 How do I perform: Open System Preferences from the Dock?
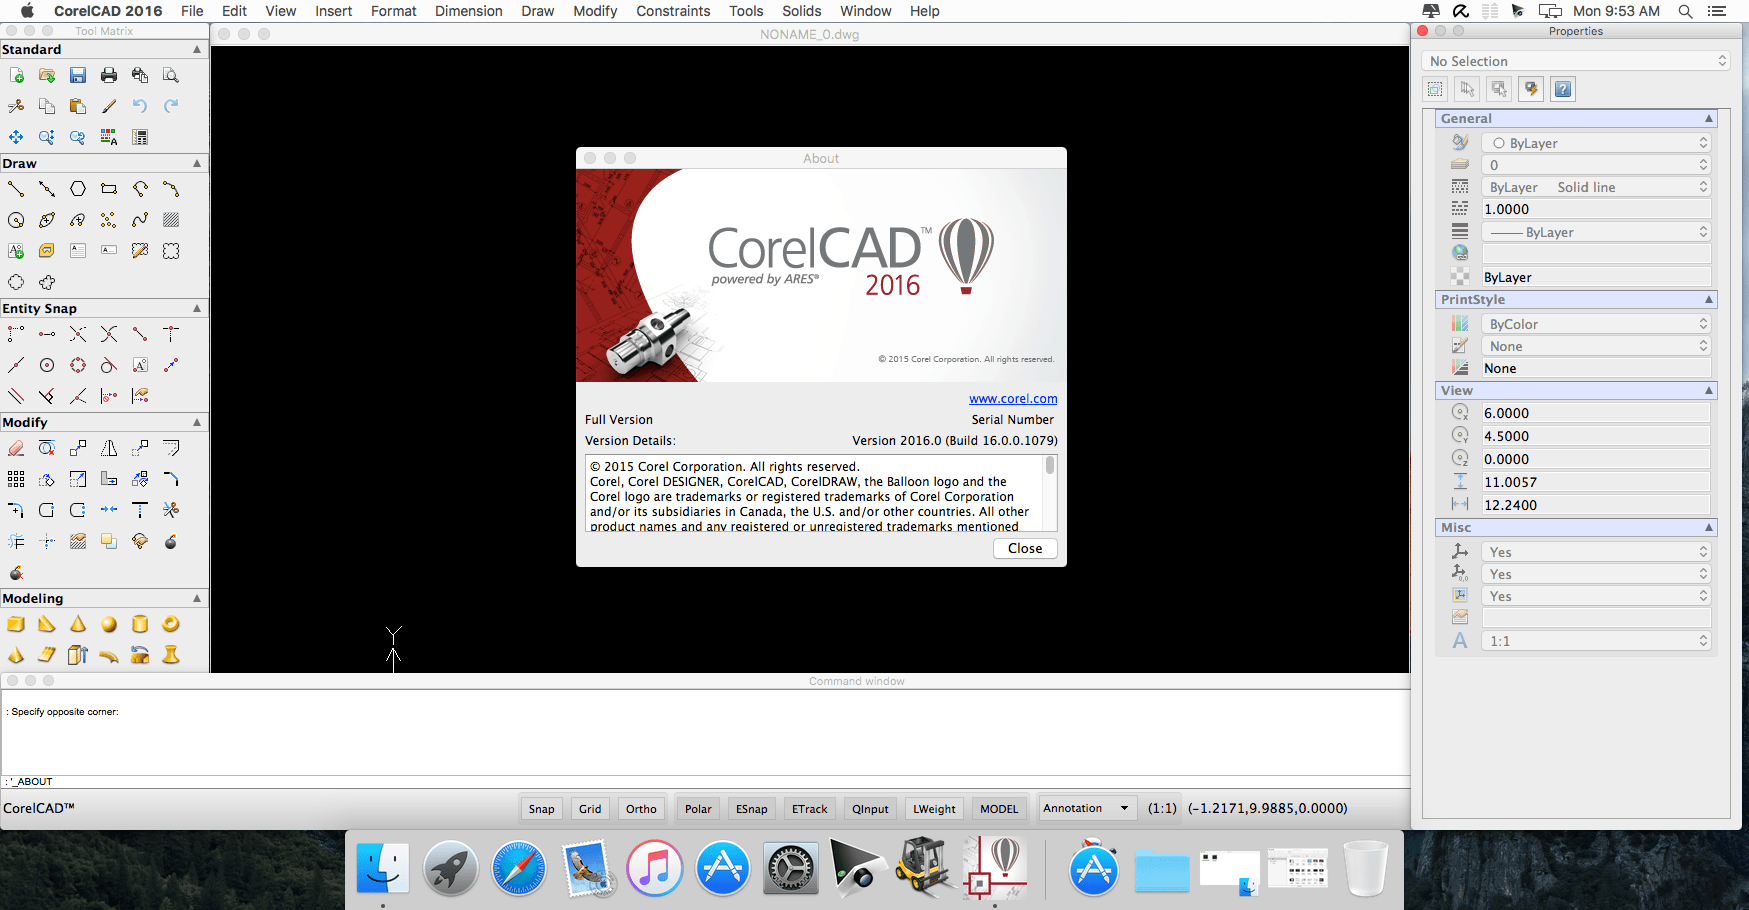pyautogui.click(x=790, y=867)
